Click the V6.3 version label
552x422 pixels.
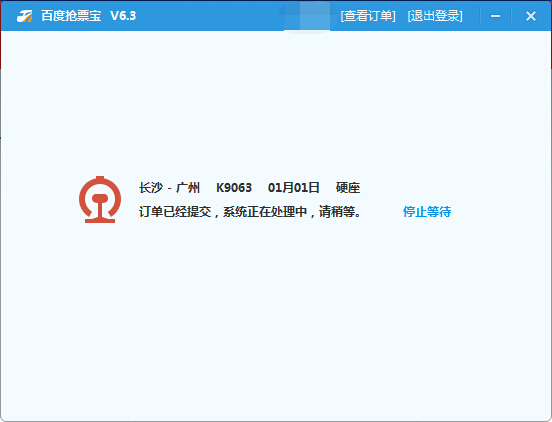point(123,16)
